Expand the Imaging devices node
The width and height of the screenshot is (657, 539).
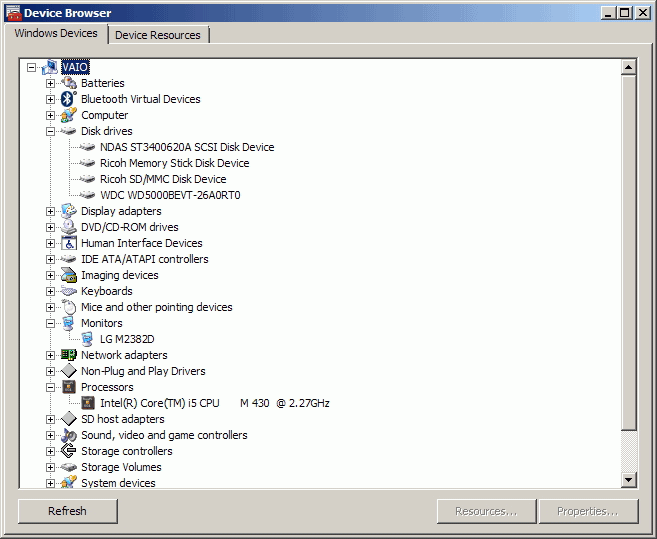coord(50,275)
